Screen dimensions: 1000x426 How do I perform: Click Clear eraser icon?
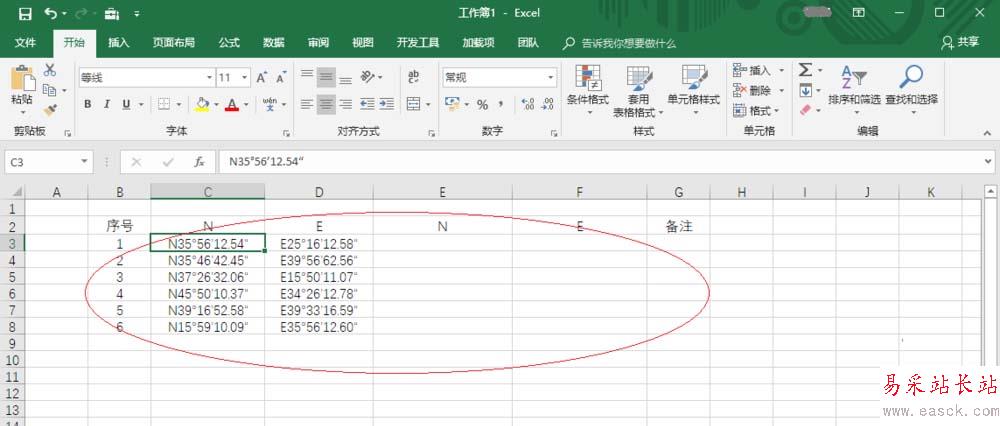tap(805, 110)
